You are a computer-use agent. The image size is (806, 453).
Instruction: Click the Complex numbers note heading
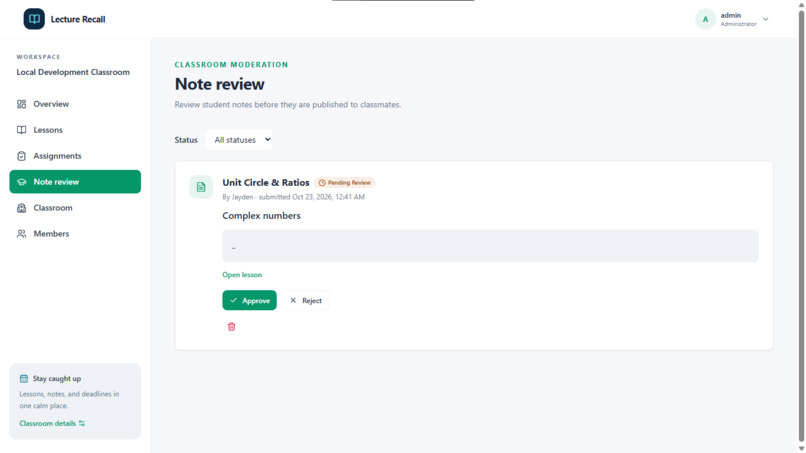[261, 216]
